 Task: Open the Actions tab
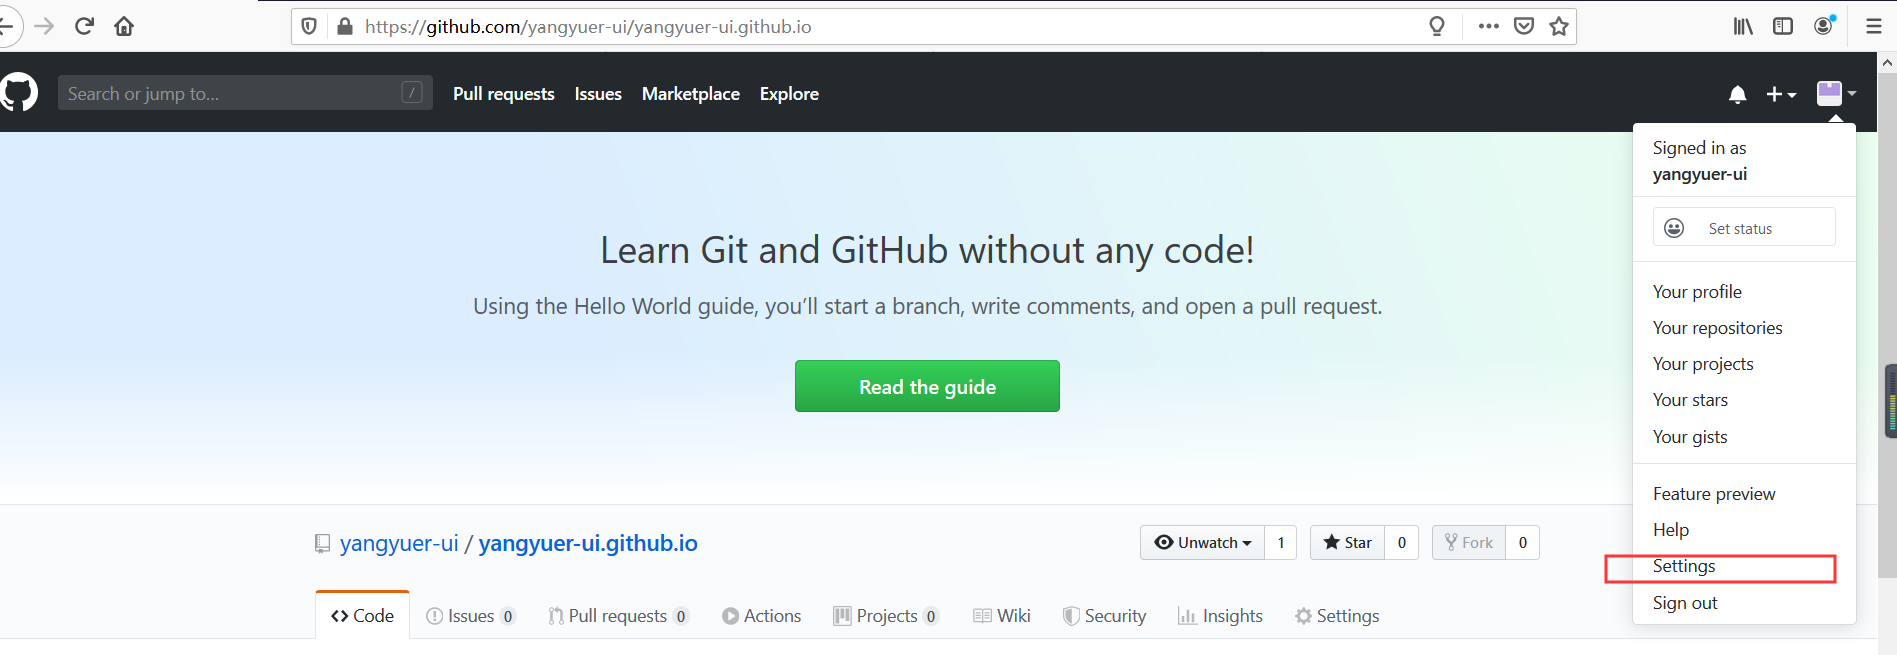(x=761, y=616)
